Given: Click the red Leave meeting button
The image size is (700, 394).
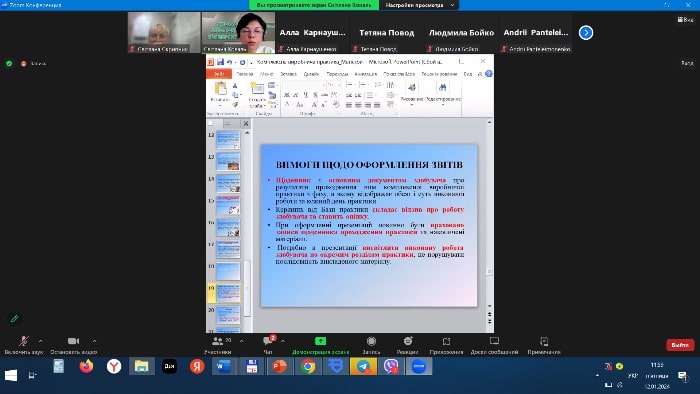Looking at the screenshot, I should (x=680, y=345).
